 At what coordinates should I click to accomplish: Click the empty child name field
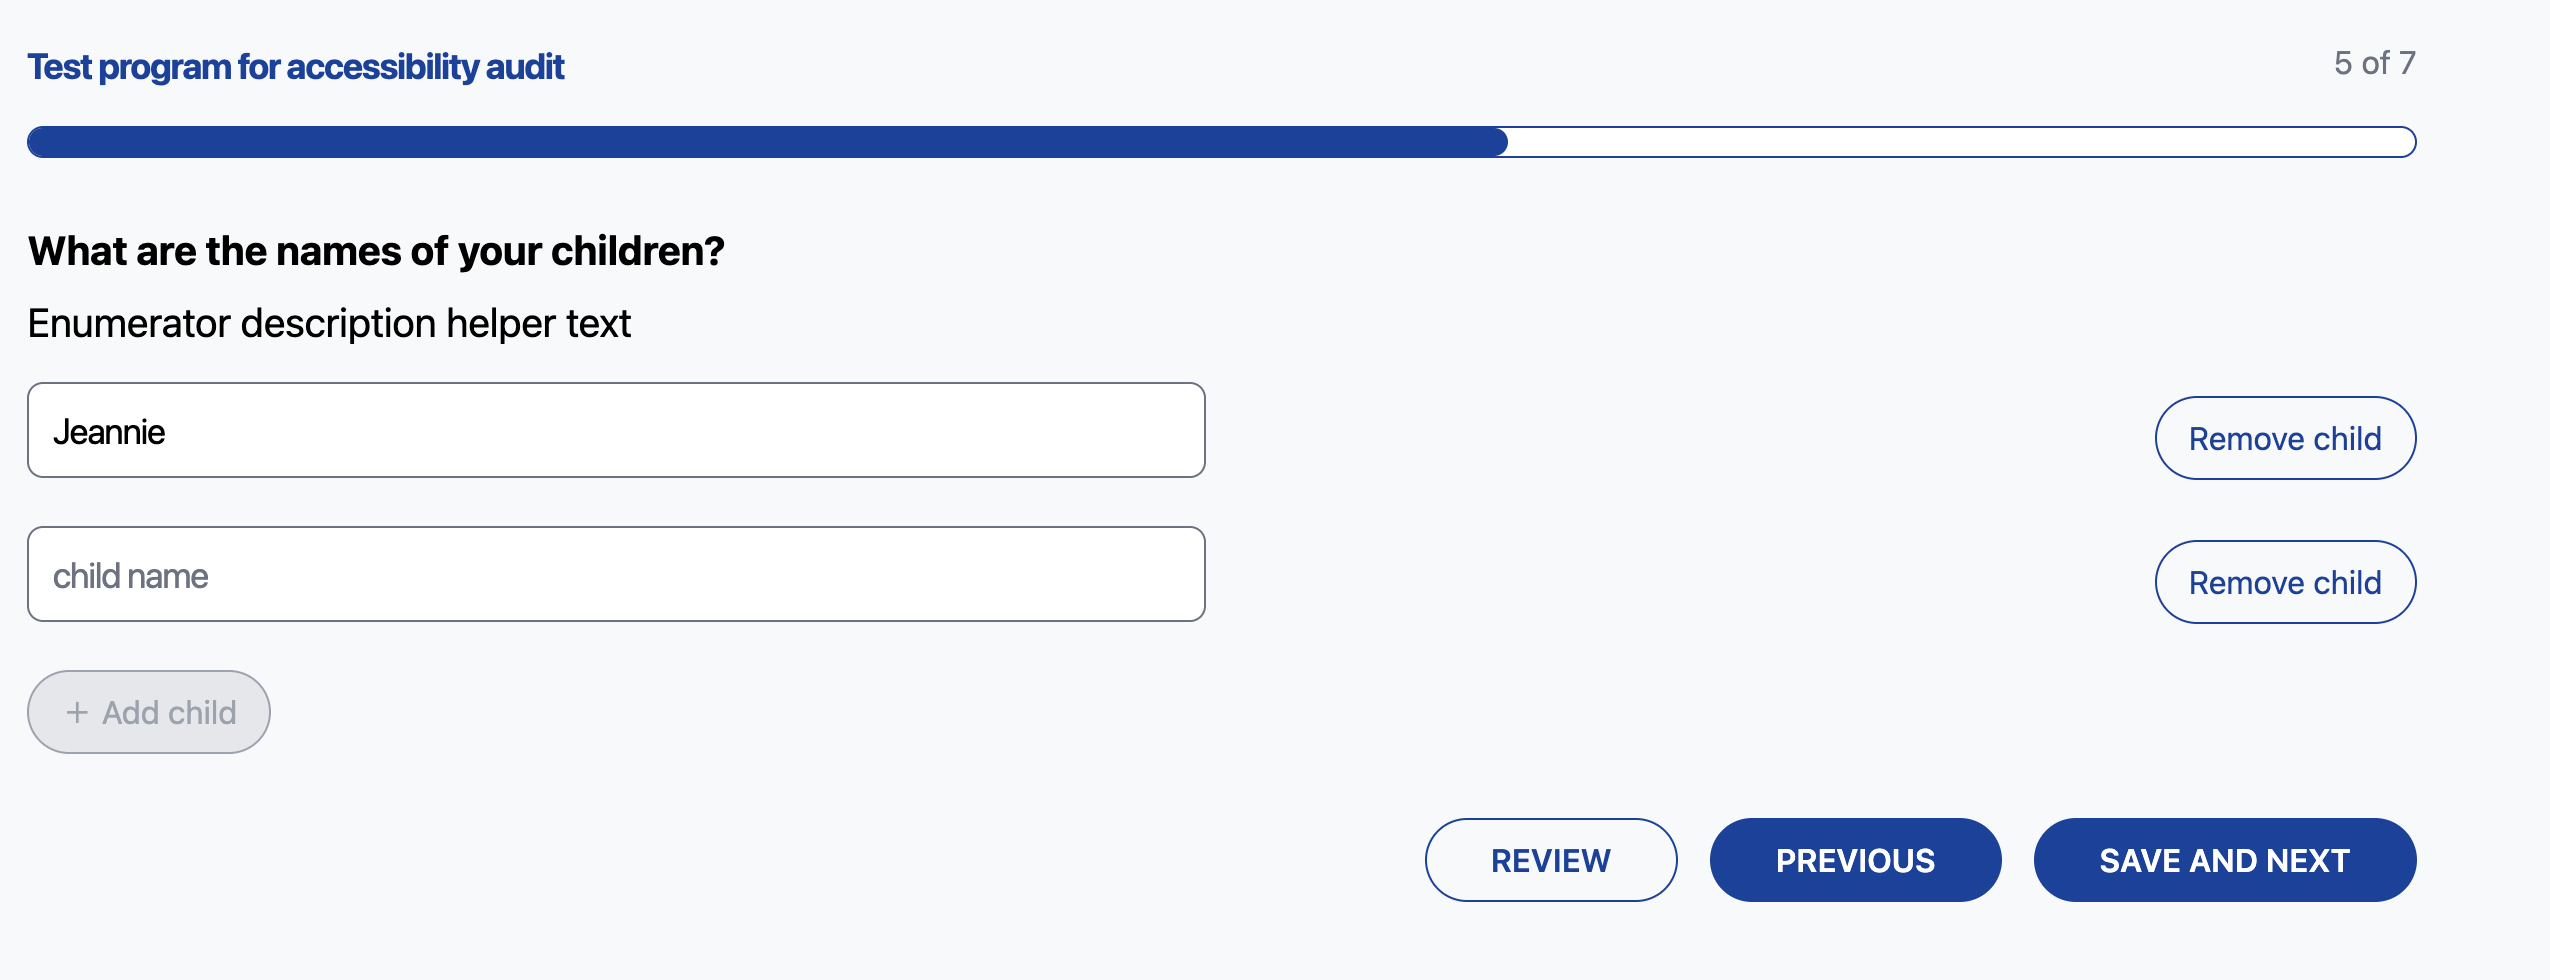[x=615, y=573]
